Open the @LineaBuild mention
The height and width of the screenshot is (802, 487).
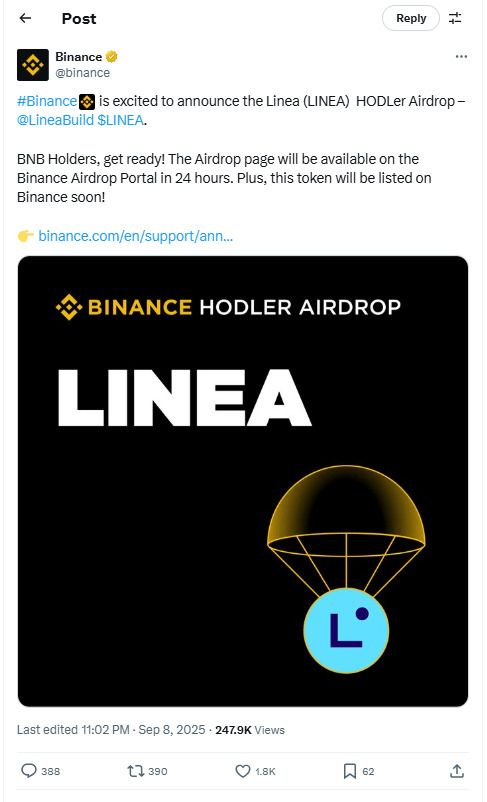click(x=55, y=120)
